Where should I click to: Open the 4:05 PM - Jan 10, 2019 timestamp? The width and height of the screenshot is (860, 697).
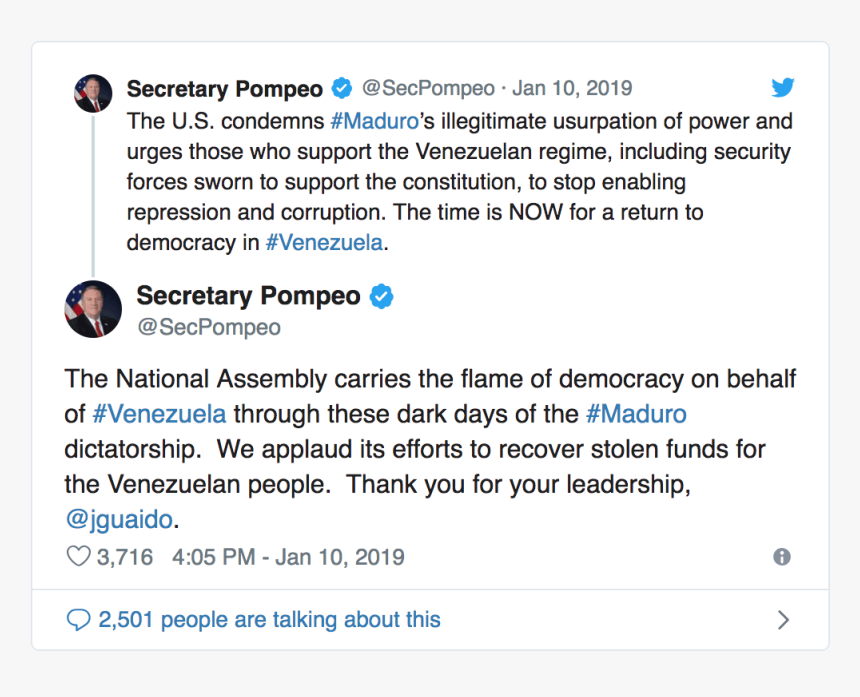(x=288, y=557)
